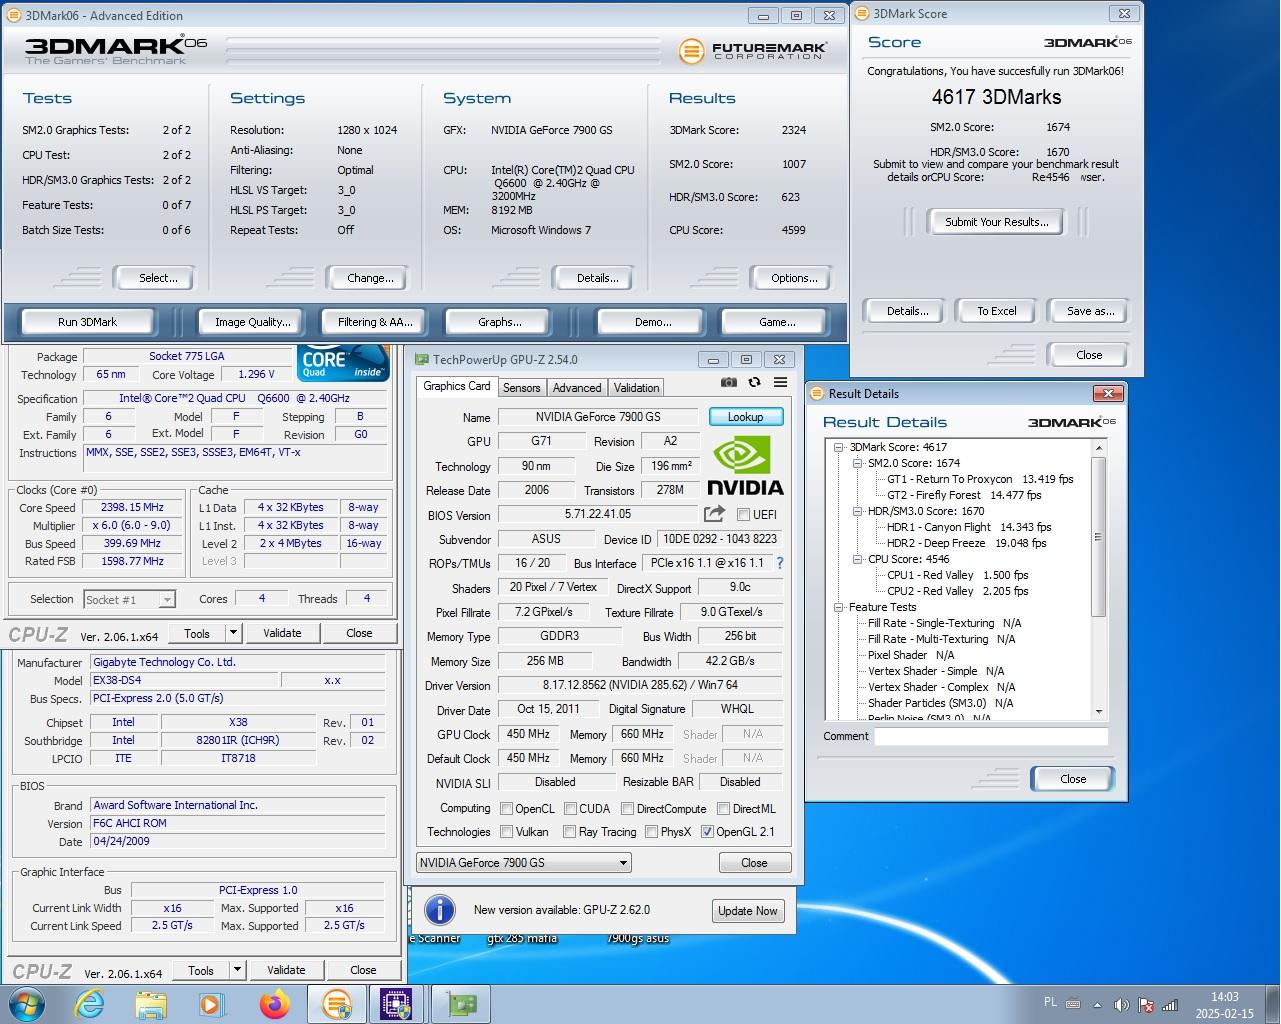
Task: Click the Comment text field
Action: click(x=990, y=736)
